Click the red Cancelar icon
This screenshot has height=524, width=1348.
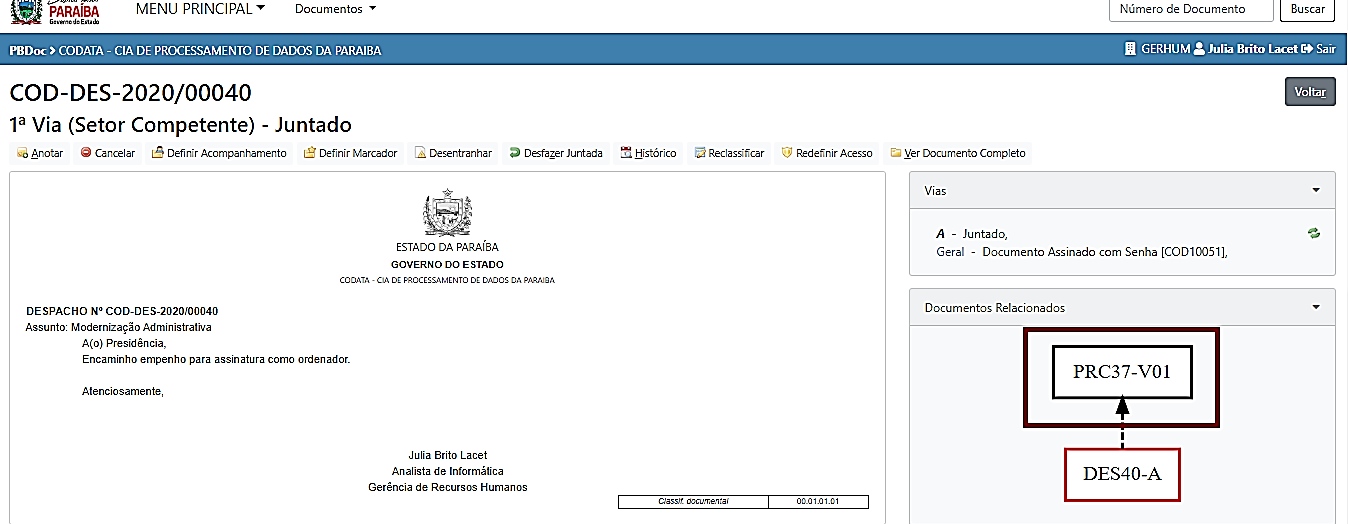(x=86, y=154)
